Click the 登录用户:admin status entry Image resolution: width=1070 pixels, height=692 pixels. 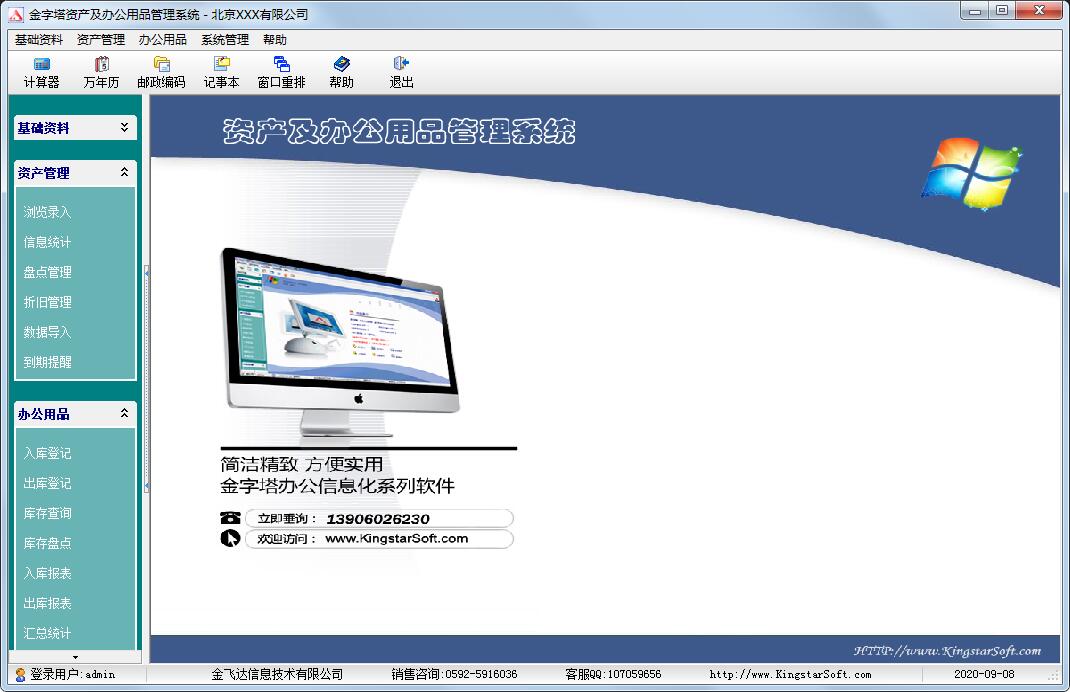pos(72,674)
